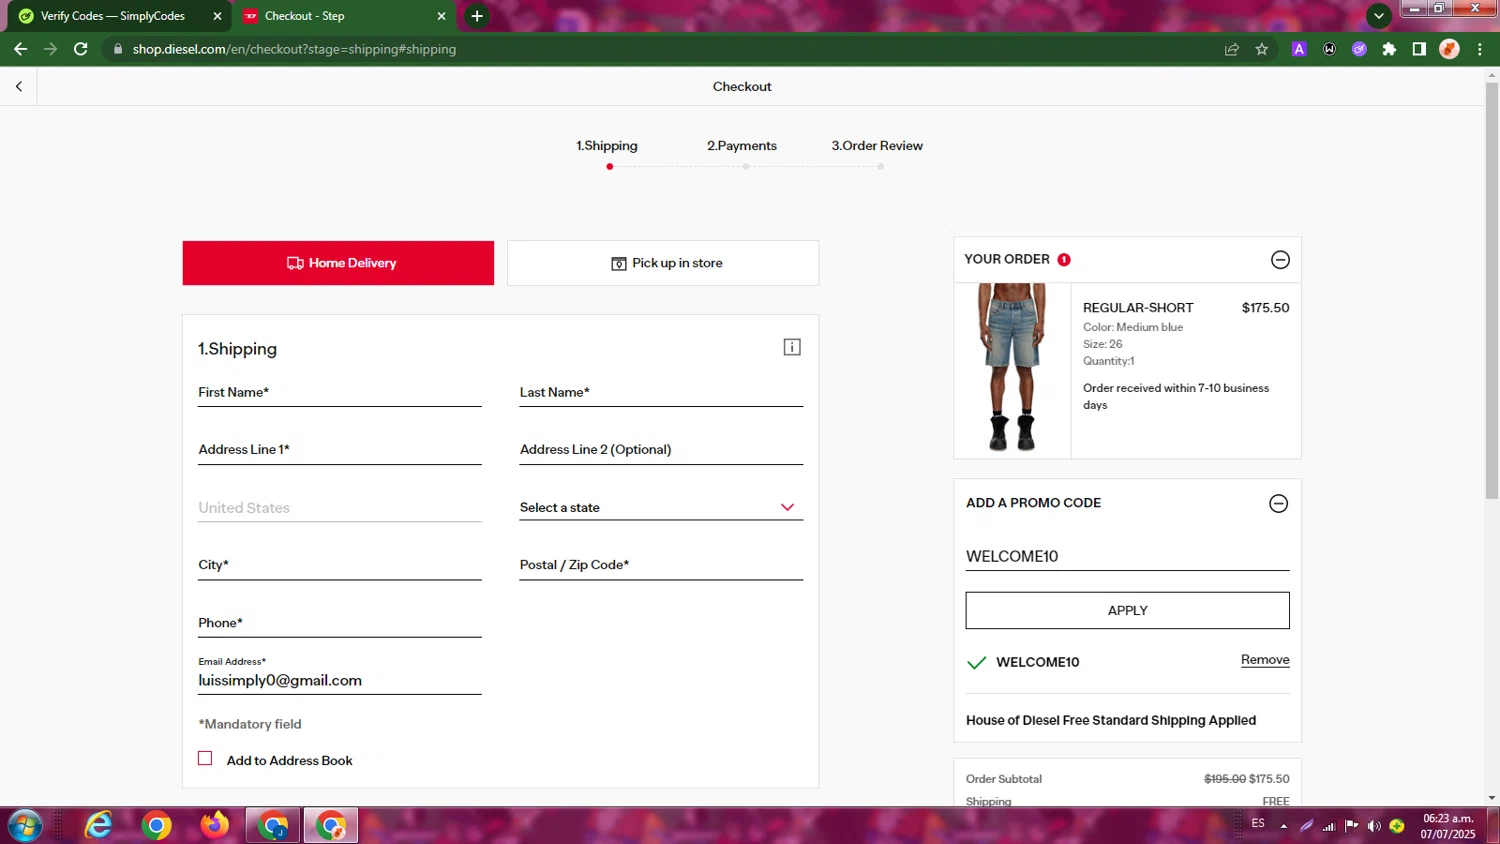Click the green checkmark beside WELCOME10
Screen dimensions: 1500x844
(977, 662)
